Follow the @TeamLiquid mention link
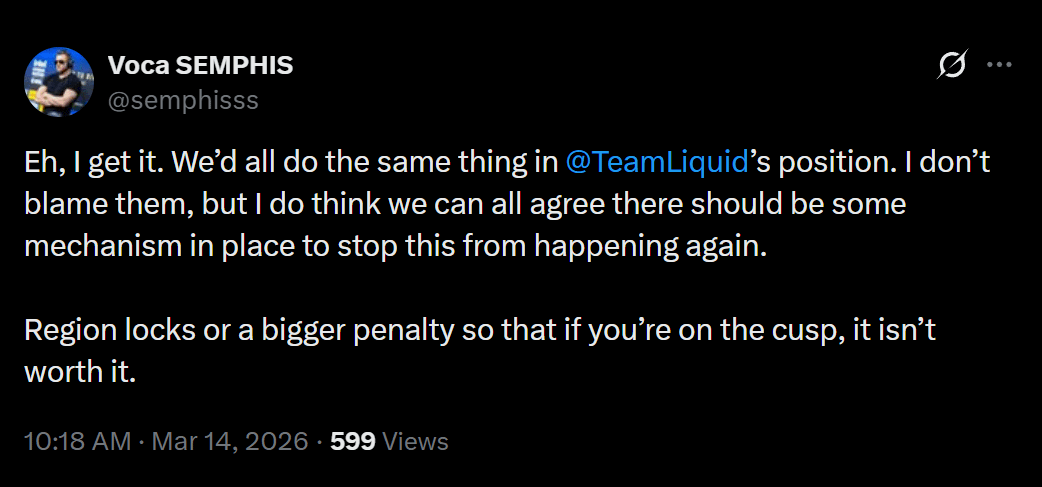Screen dimensions: 1042x487 pos(657,162)
